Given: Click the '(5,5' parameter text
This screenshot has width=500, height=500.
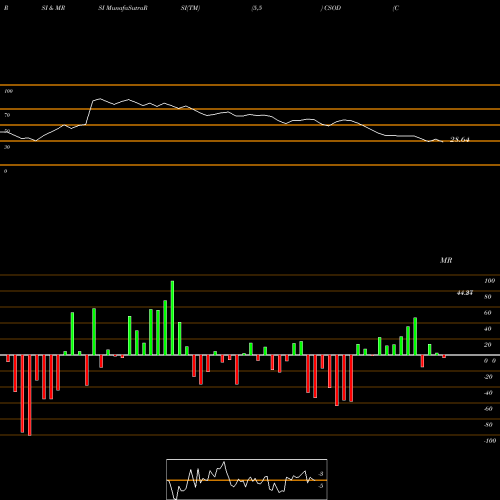Looking at the screenshot, I should 257,8.
